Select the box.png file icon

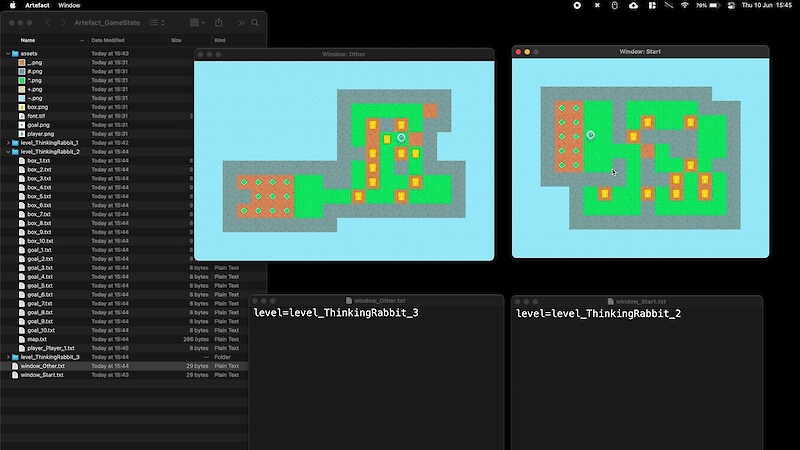click(x=21, y=107)
